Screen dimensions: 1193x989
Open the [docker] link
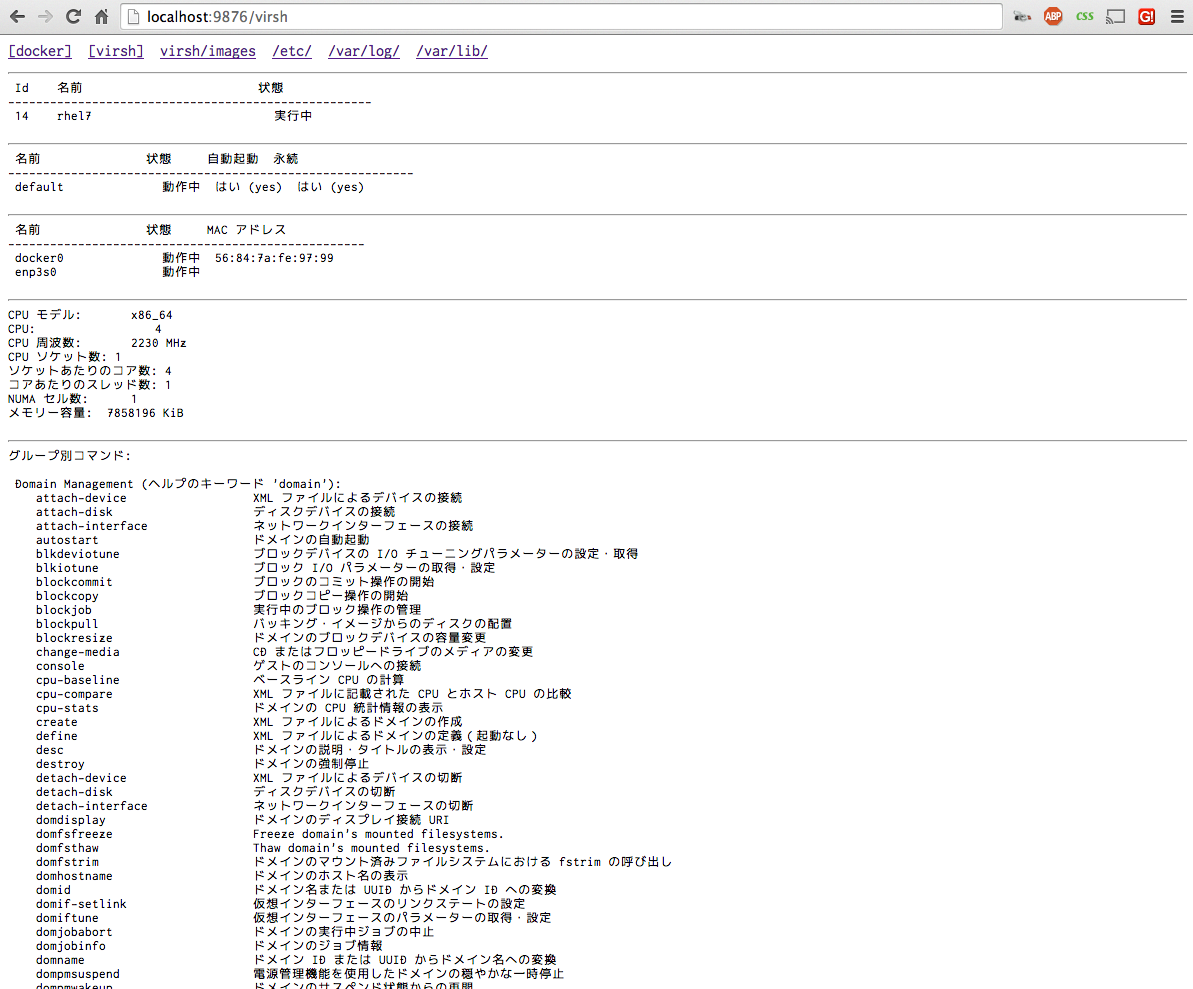pyautogui.click(x=39, y=51)
